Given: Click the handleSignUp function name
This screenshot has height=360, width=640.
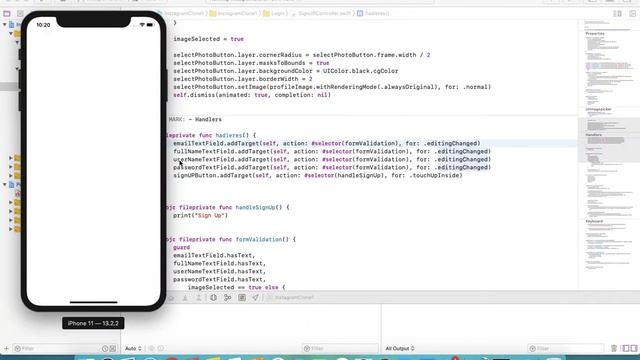Looking at the screenshot, I should 256,207.
